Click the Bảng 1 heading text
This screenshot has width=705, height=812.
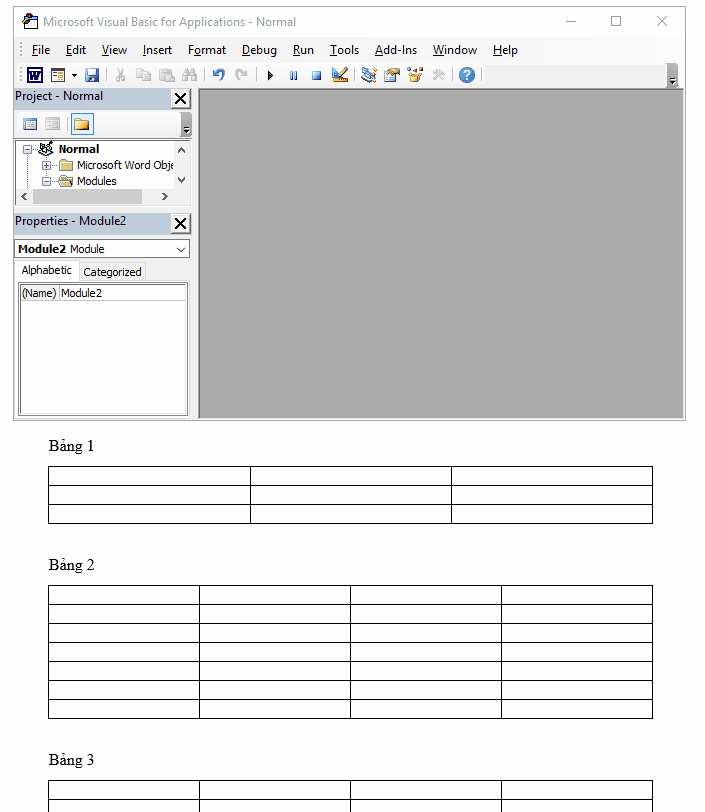[71, 446]
